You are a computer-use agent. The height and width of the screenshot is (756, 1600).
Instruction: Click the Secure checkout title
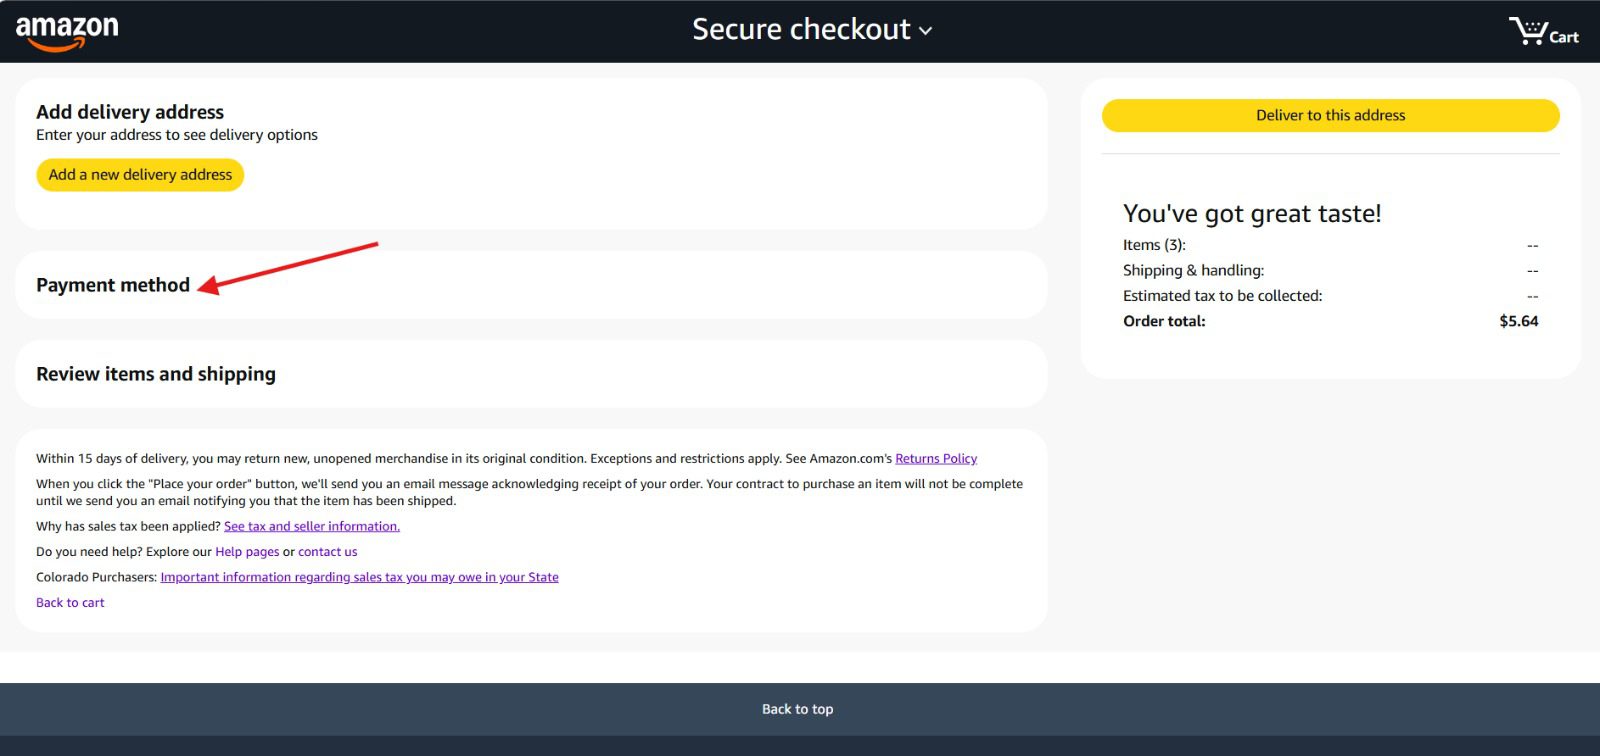[x=801, y=29]
